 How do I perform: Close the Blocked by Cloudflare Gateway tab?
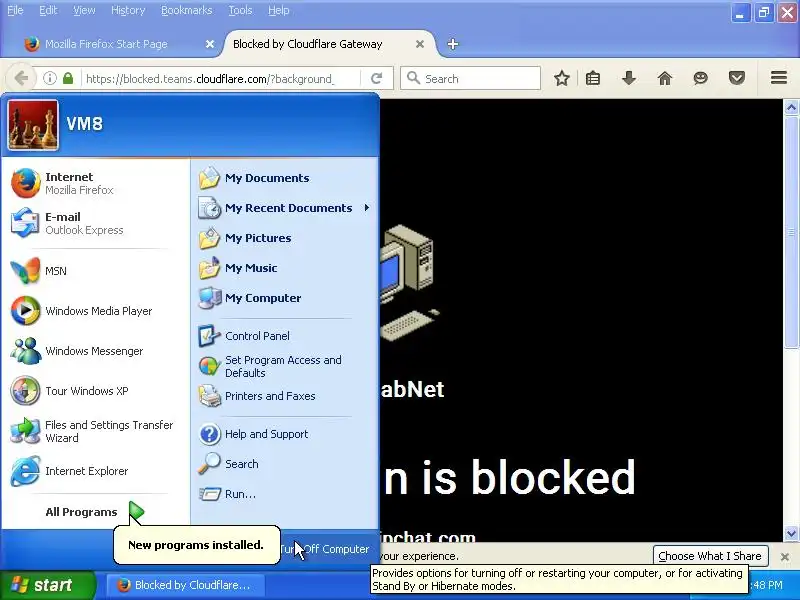pos(420,44)
